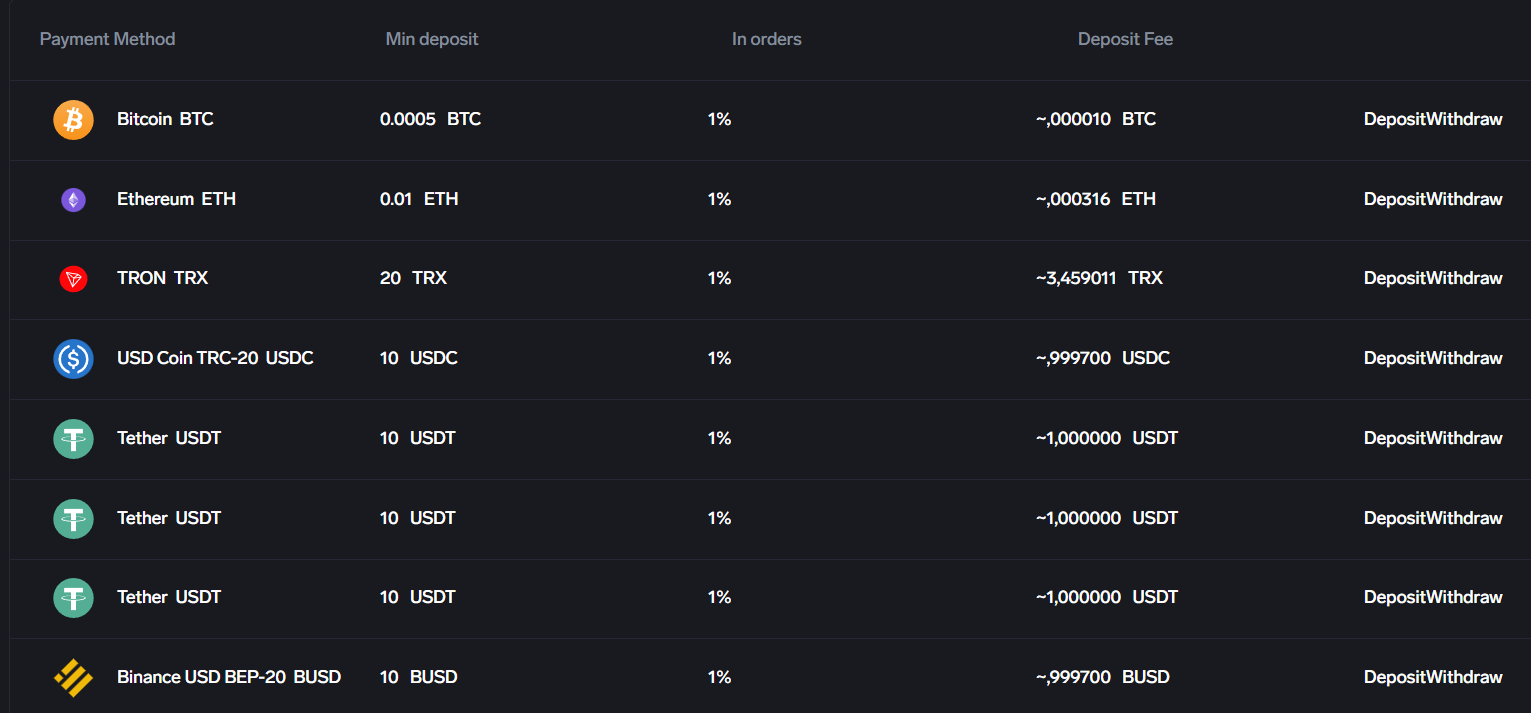Click the blue USD Coin logo icon
The image size is (1531, 713).
[73, 359]
